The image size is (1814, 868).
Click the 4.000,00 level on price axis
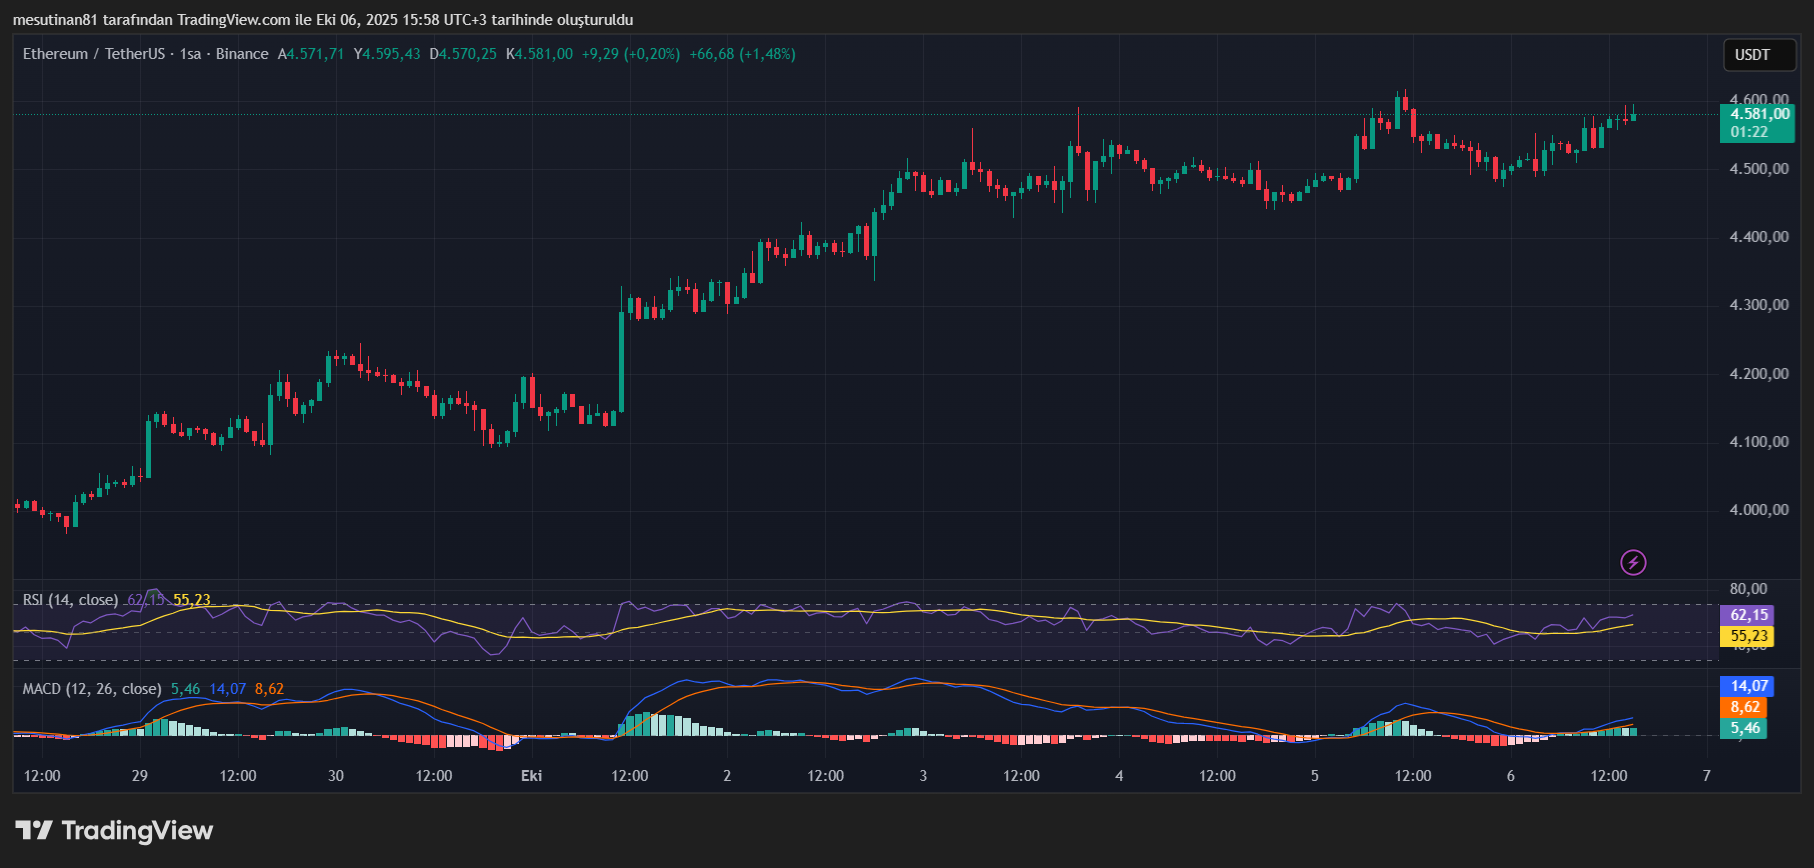(x=1759, y=510)
